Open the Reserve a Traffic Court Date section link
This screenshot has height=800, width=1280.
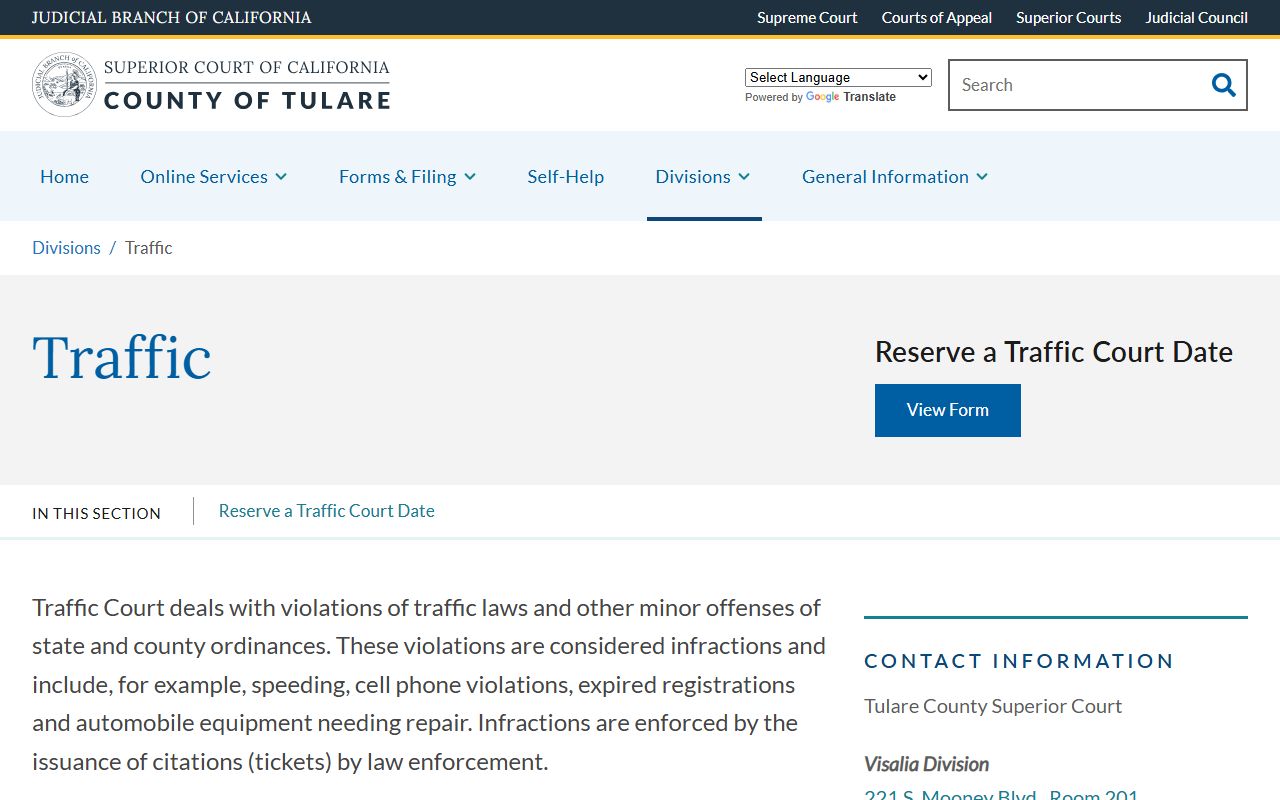pos(327,511)
